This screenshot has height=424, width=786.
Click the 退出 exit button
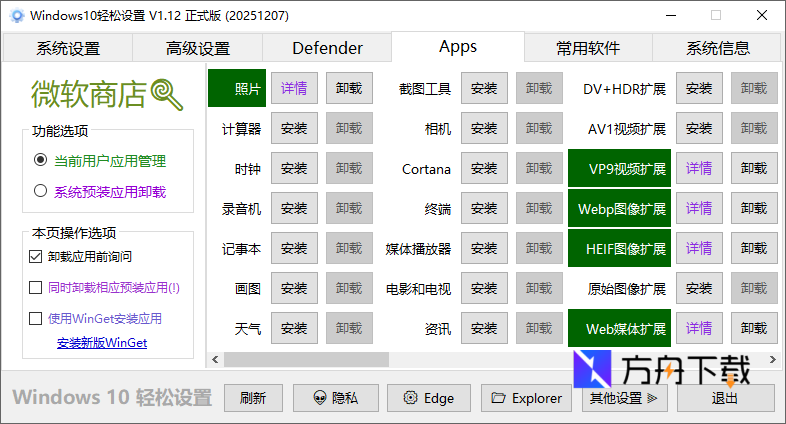click(725, 398)
